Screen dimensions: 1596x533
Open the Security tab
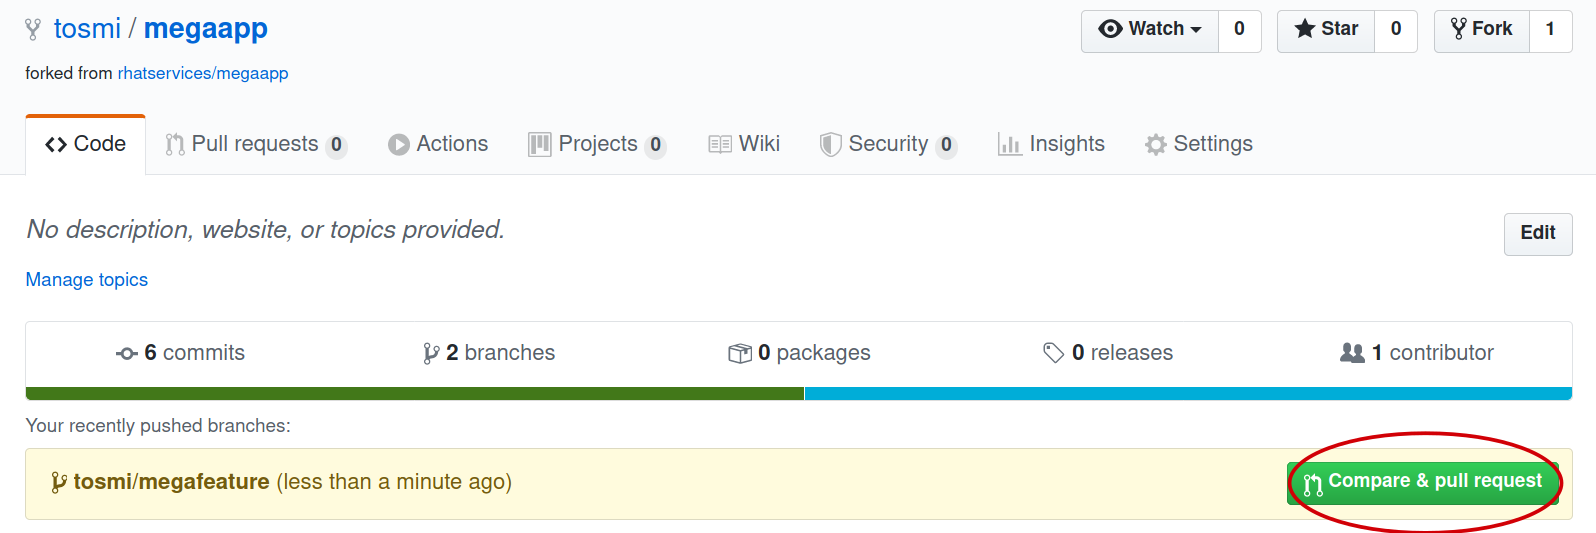[x=888, y=144]
